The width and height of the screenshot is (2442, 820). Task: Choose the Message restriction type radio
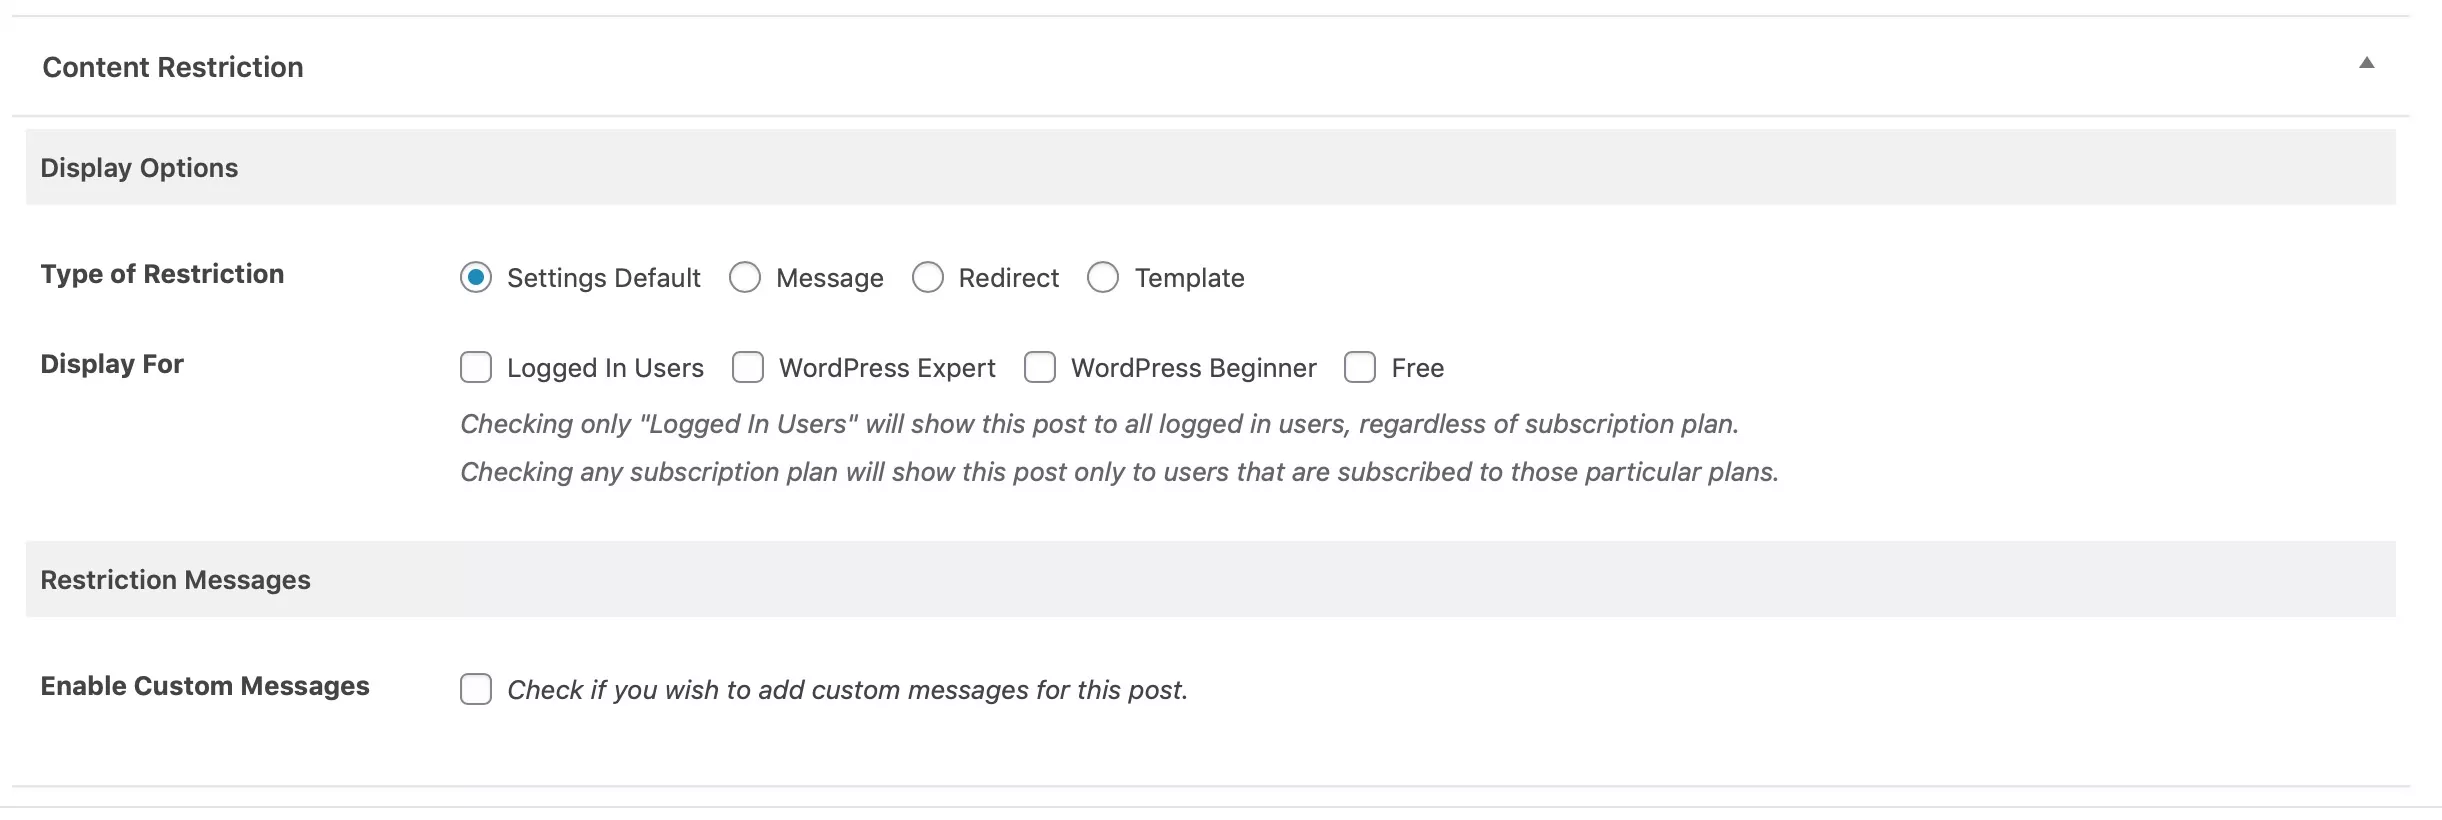tap(745, 277)
